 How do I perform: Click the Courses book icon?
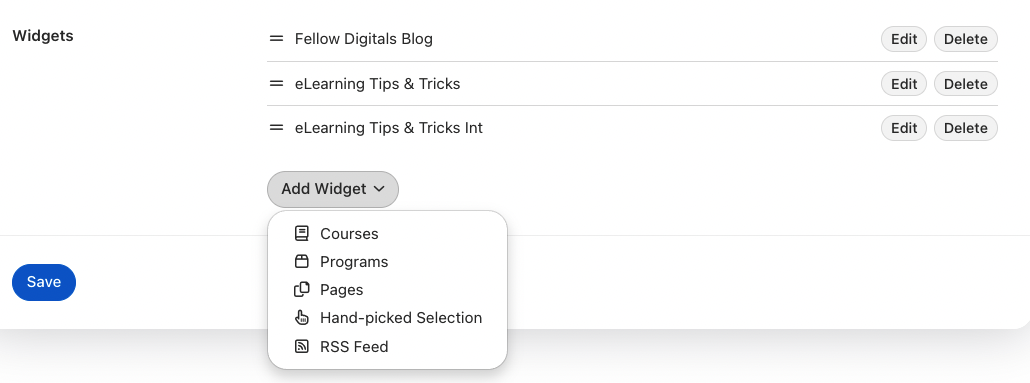(302, 233)
